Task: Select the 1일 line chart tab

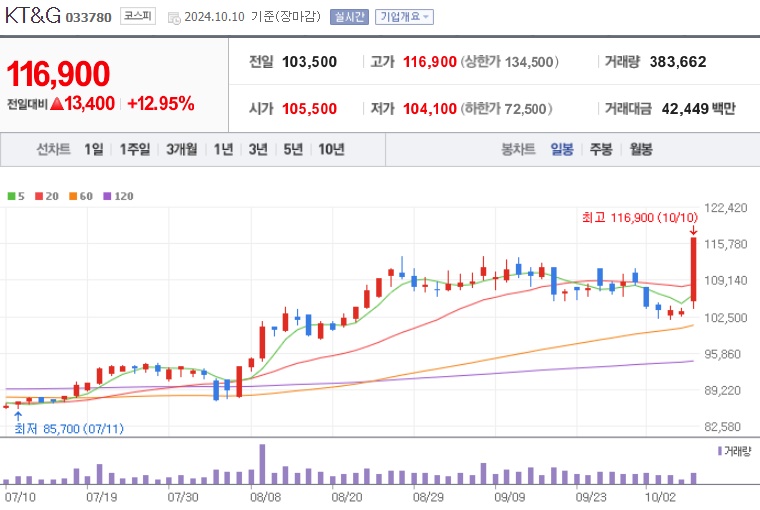Action: [x=94, y=149]
